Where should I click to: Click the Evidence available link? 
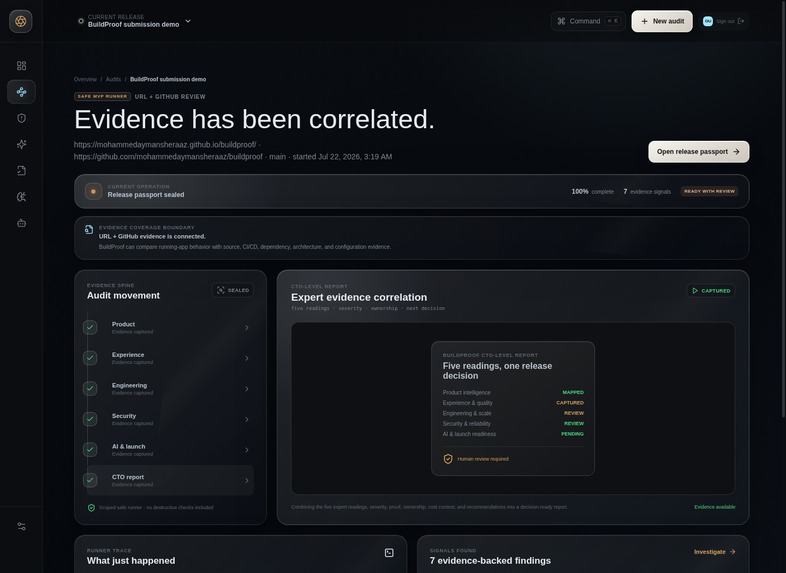(714, 507)
